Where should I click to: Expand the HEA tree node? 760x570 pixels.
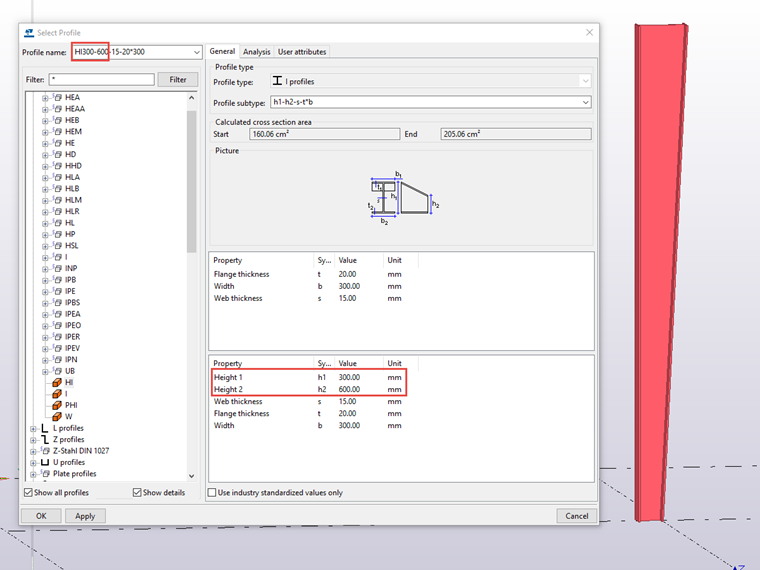pos(45,98)
